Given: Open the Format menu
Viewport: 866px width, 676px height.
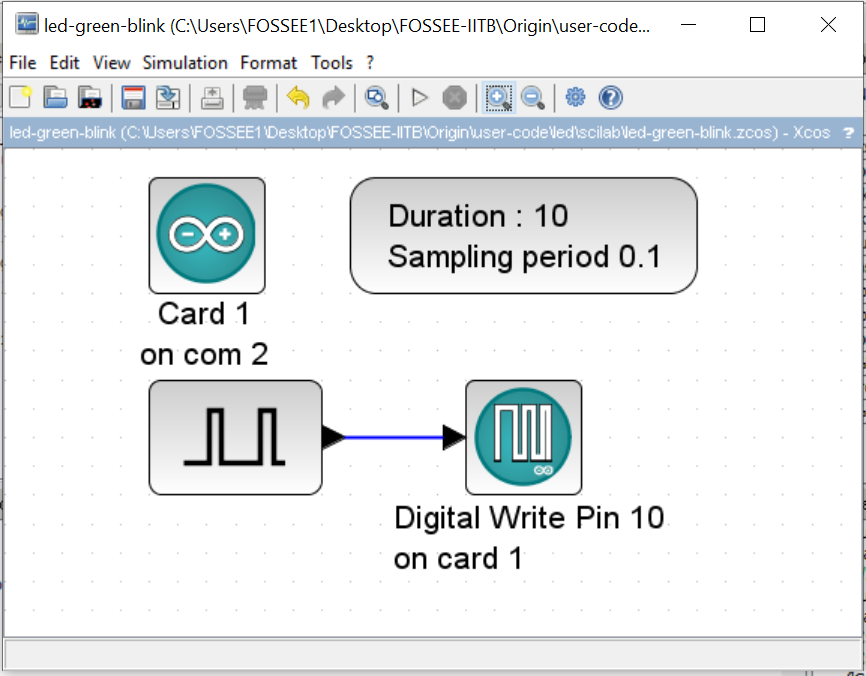Looking at the screenshot, I should 268,63.
